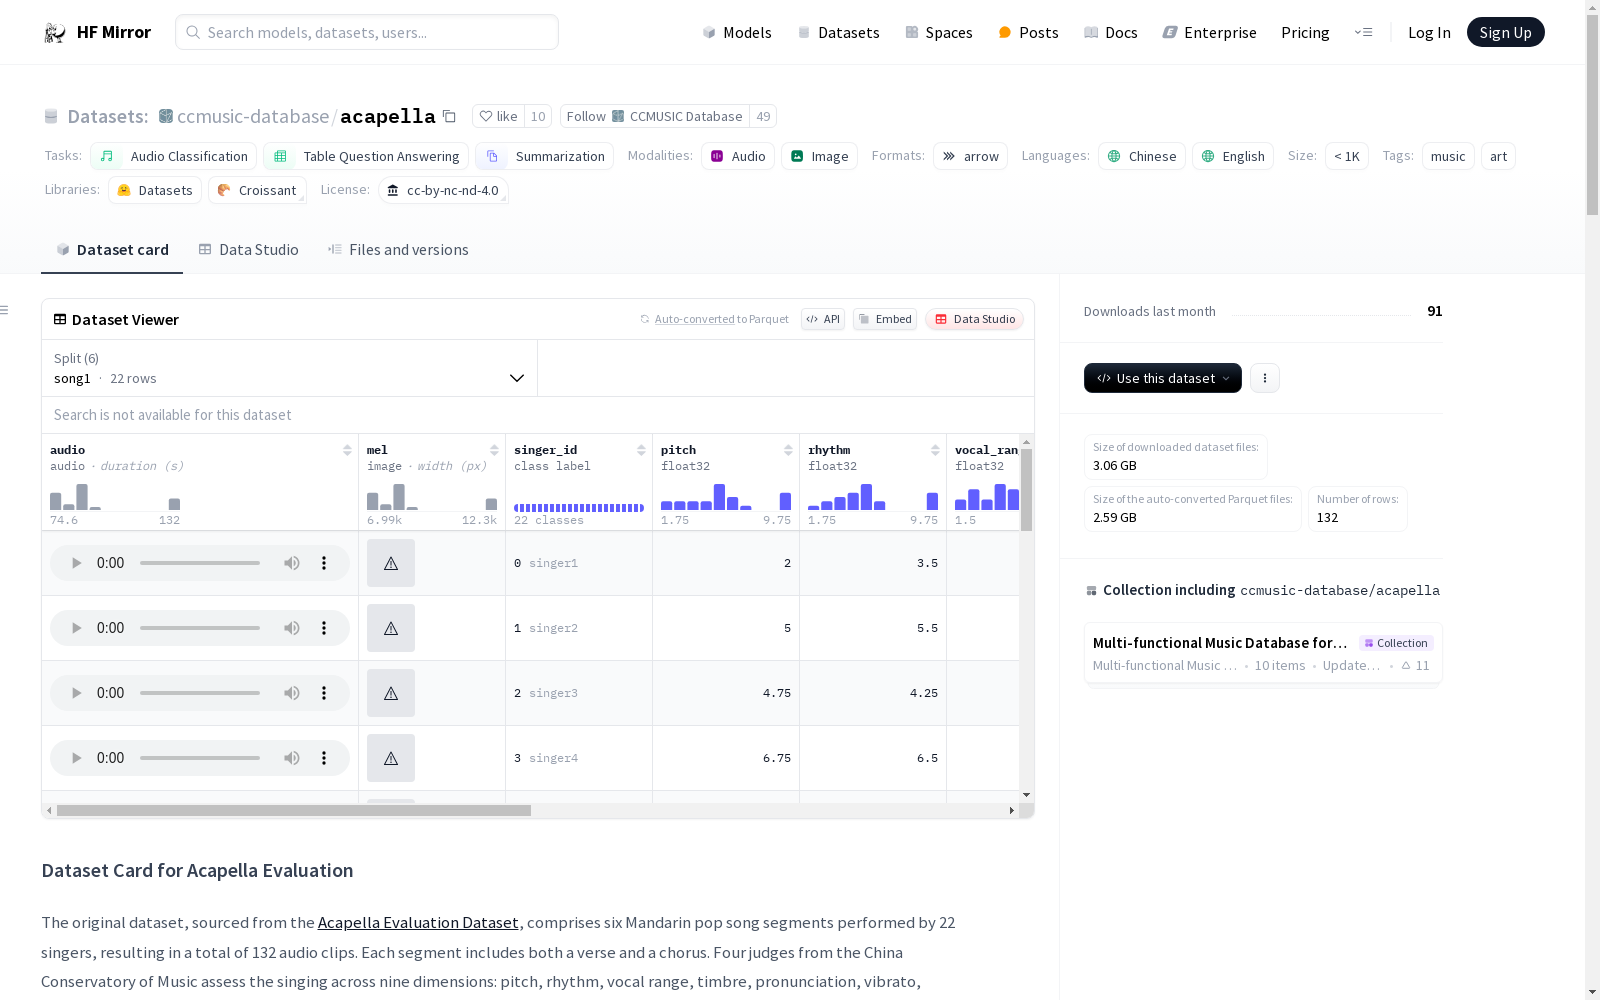The image size is (1600, 1000).
Task: Sort by the rhythm column
Action: click(935, 450)
